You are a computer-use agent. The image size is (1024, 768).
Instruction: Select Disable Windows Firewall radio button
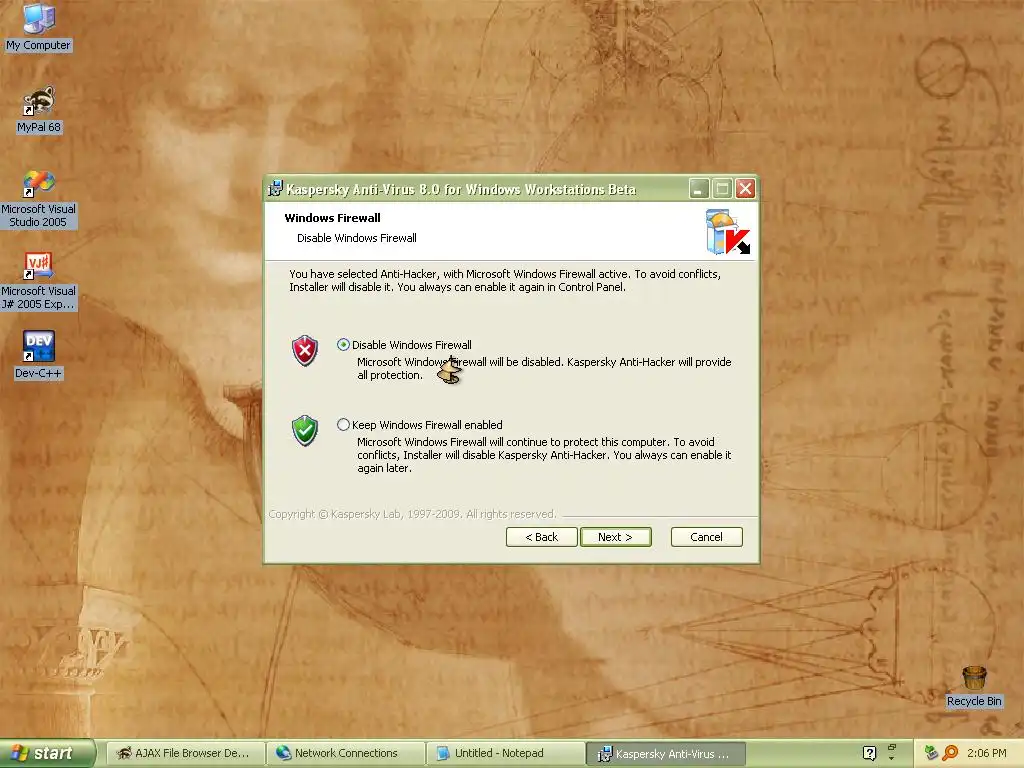pos(344,345)
